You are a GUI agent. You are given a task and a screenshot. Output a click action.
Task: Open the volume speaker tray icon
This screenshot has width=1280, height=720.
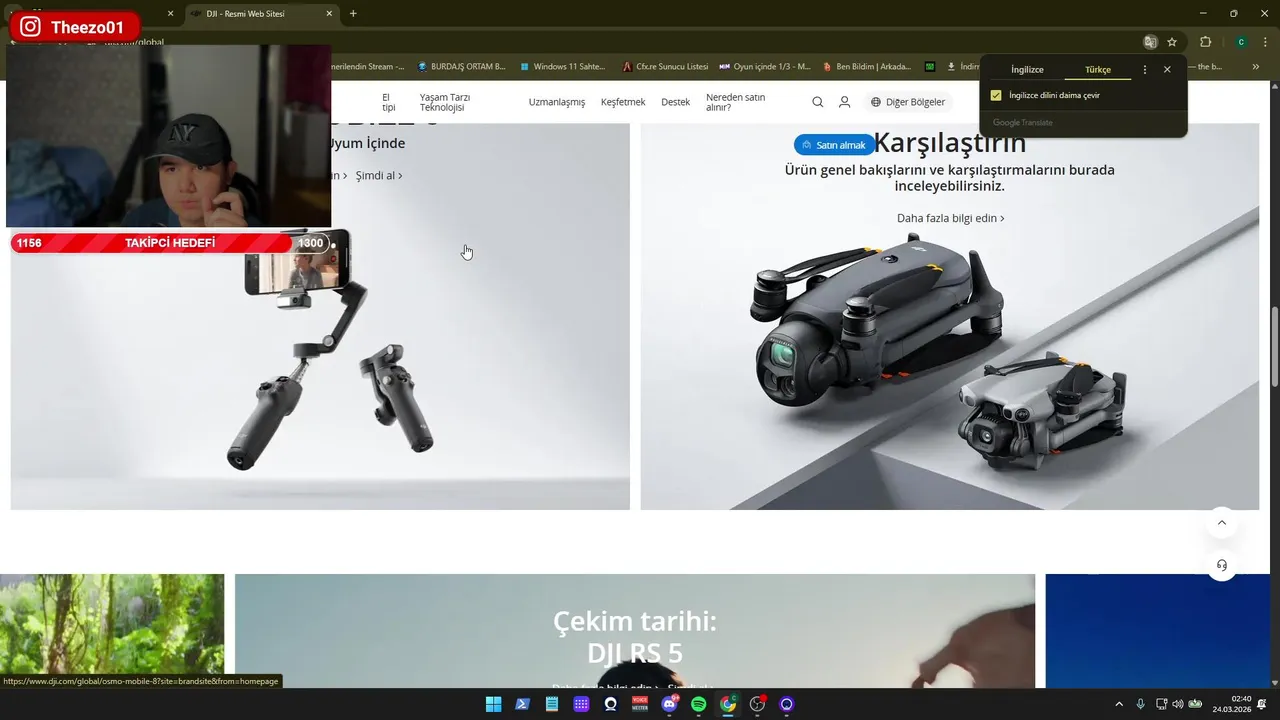(x=1177, y=704)
